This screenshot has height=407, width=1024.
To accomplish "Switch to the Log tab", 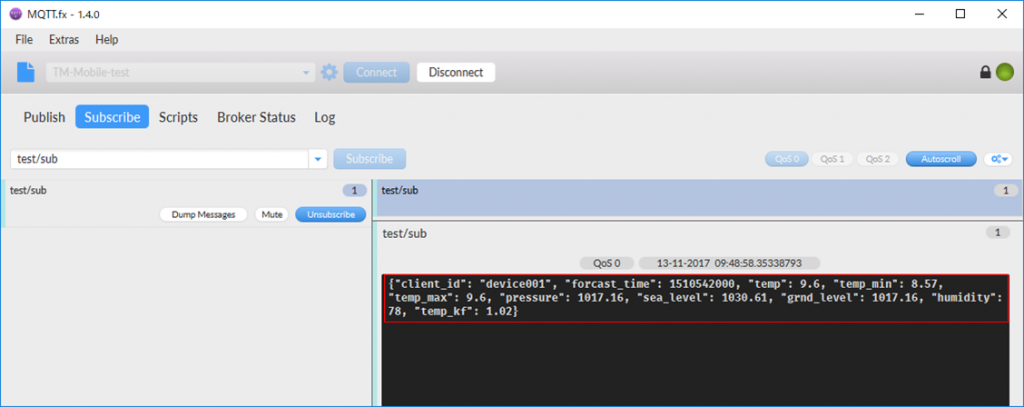I will (x=325, y=118).
